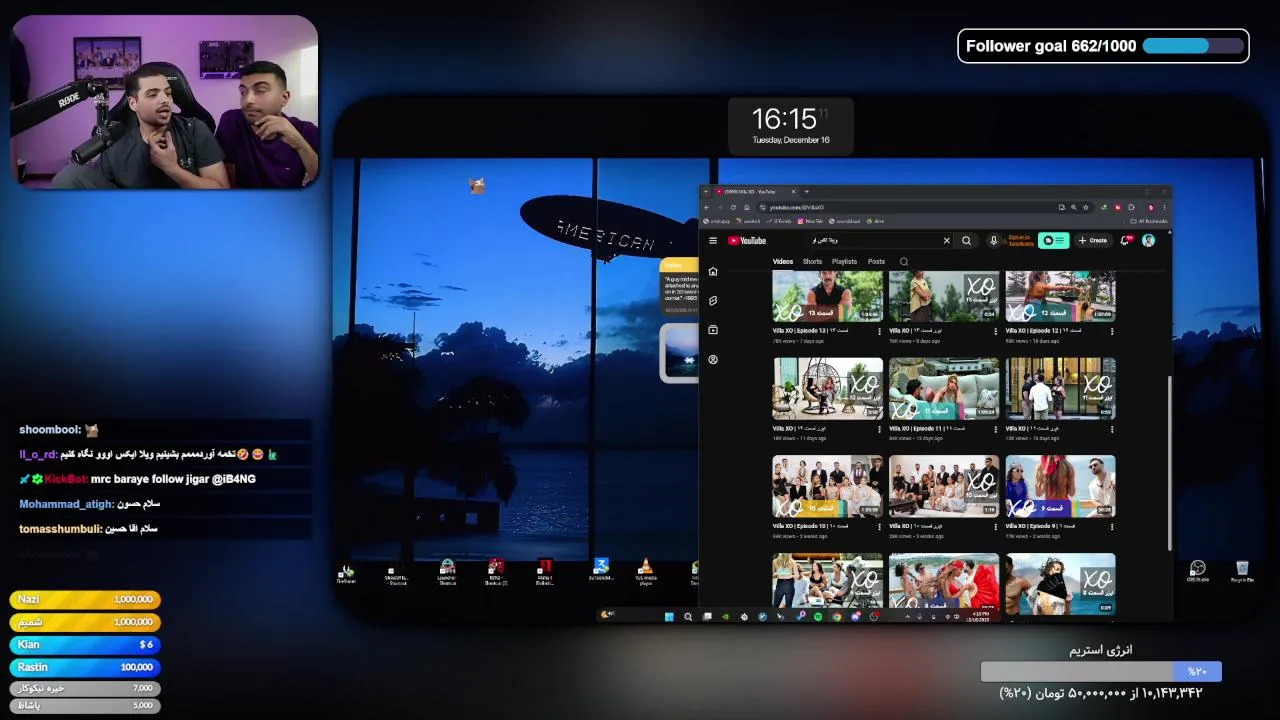Click the YouTube logo
The height and width of the screenshot is (720, 1280).
click(x=747, y=240)
